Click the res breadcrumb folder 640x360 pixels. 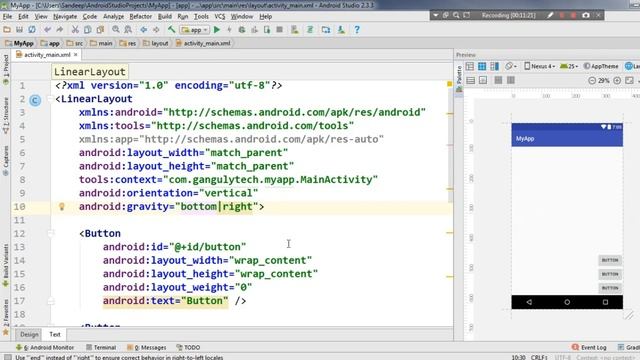pyautogui.click(x=128, y=43)
